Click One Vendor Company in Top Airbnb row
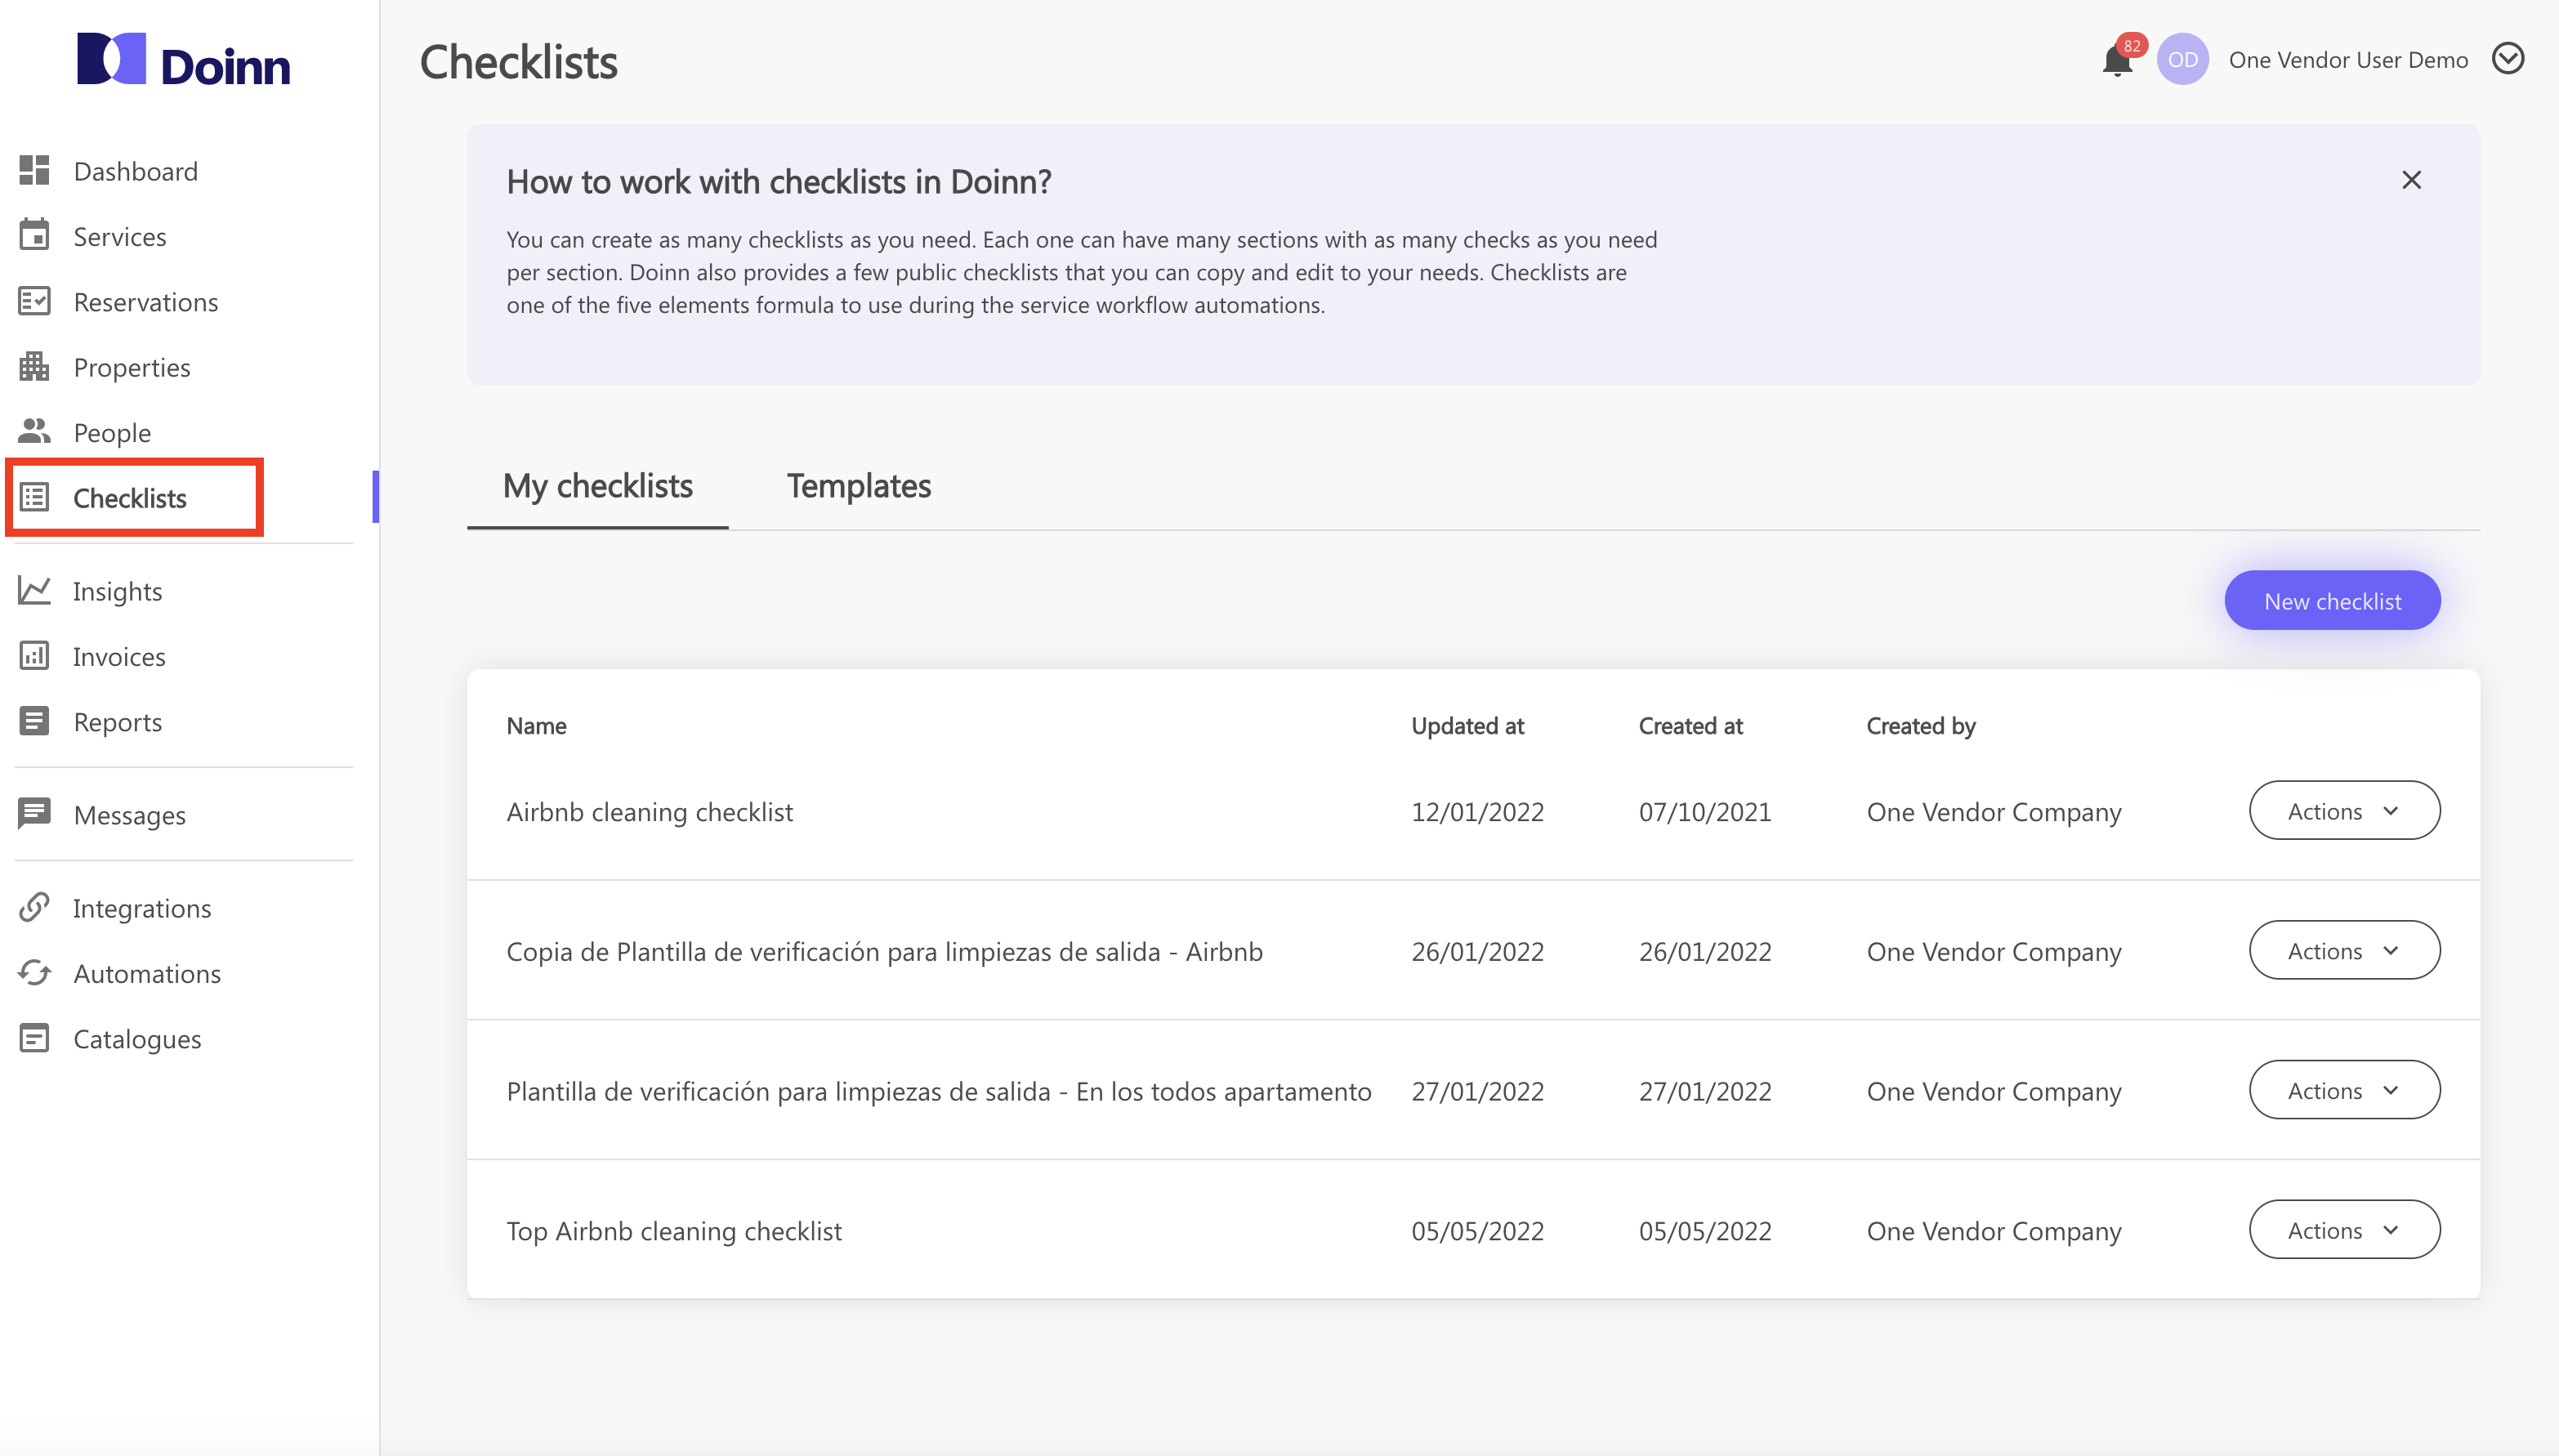This screenshot has height=1456, width=2559. (x=1994, y=1231)
